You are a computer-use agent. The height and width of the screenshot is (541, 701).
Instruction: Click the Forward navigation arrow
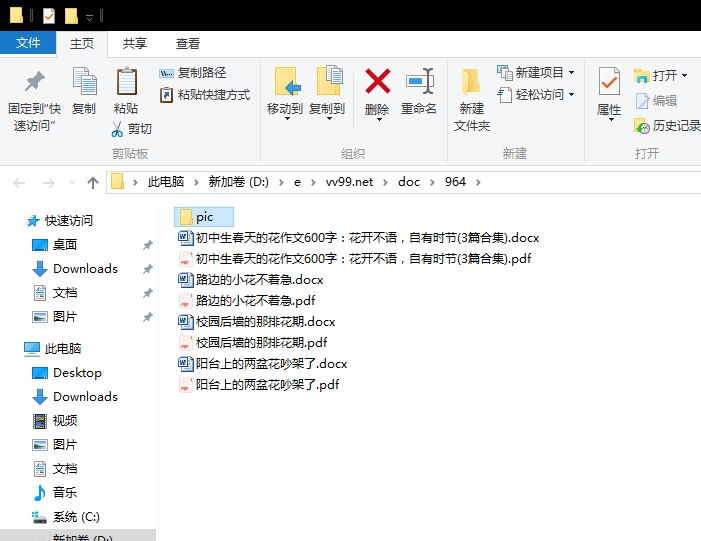click(x=48, y=182)
